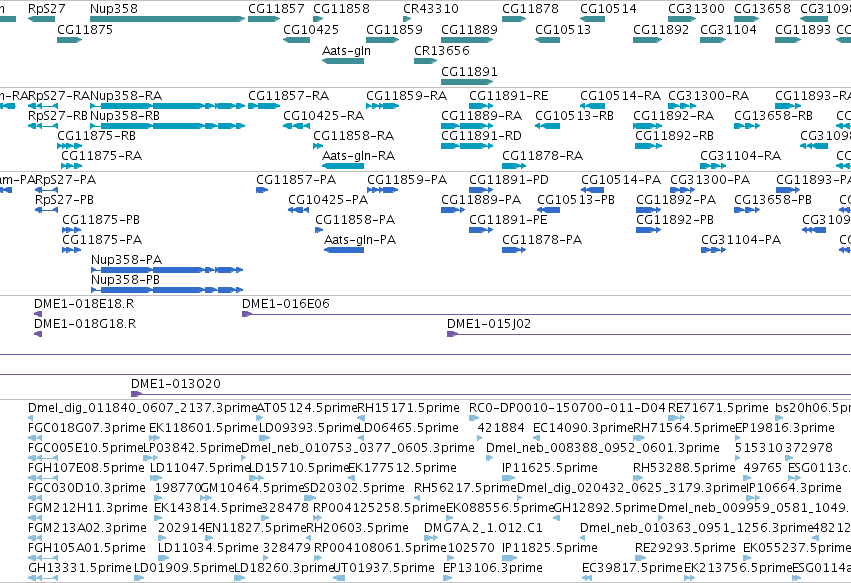Select the CG11878 gene
851x583 pixels.
point(514,19)
